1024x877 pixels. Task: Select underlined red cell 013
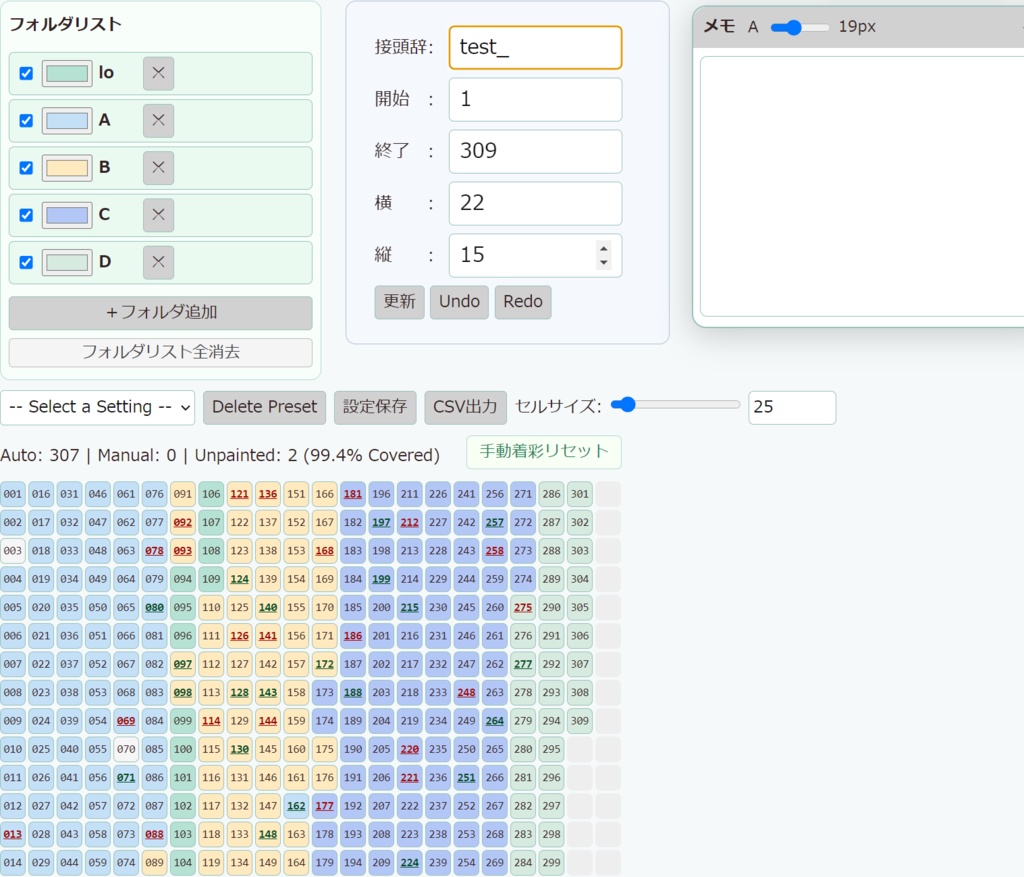point(12,835)
